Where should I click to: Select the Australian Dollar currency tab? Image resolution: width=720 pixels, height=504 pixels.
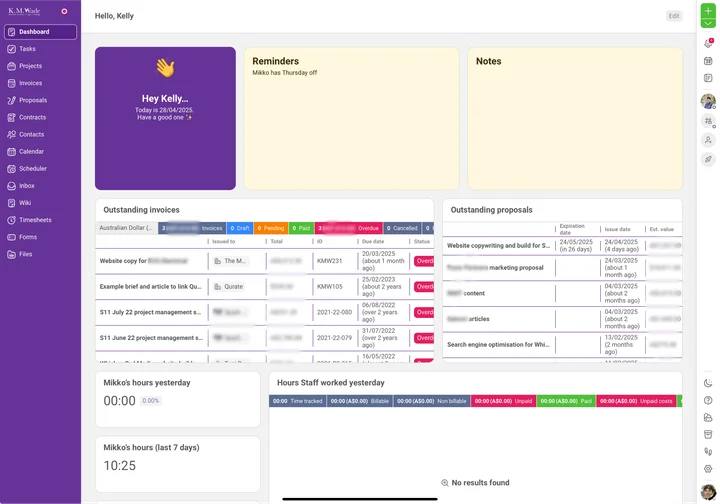[x=126, y=228]
